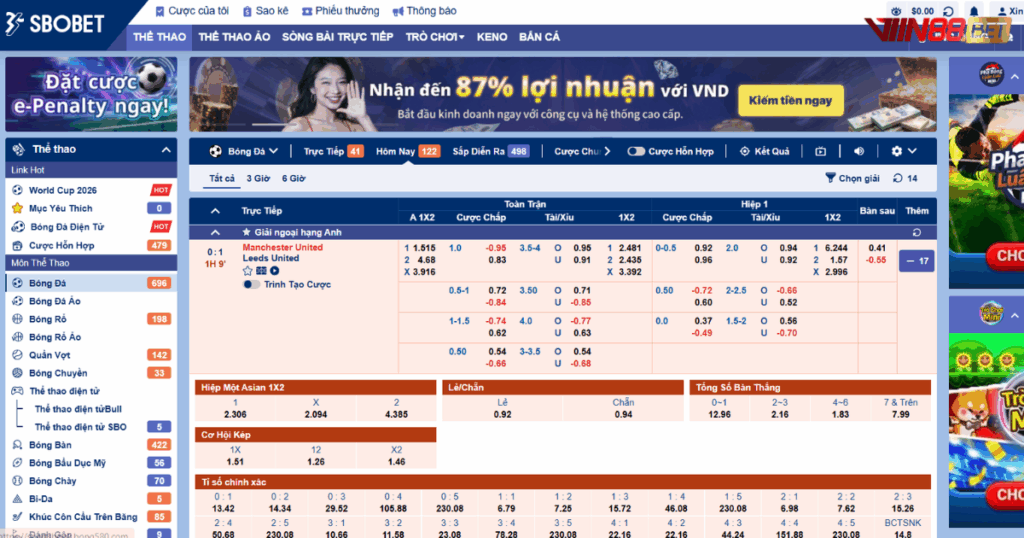1024x538 pixels.
Task: Select Bóng Rổ basketball icon
Action: click(18, 319)
